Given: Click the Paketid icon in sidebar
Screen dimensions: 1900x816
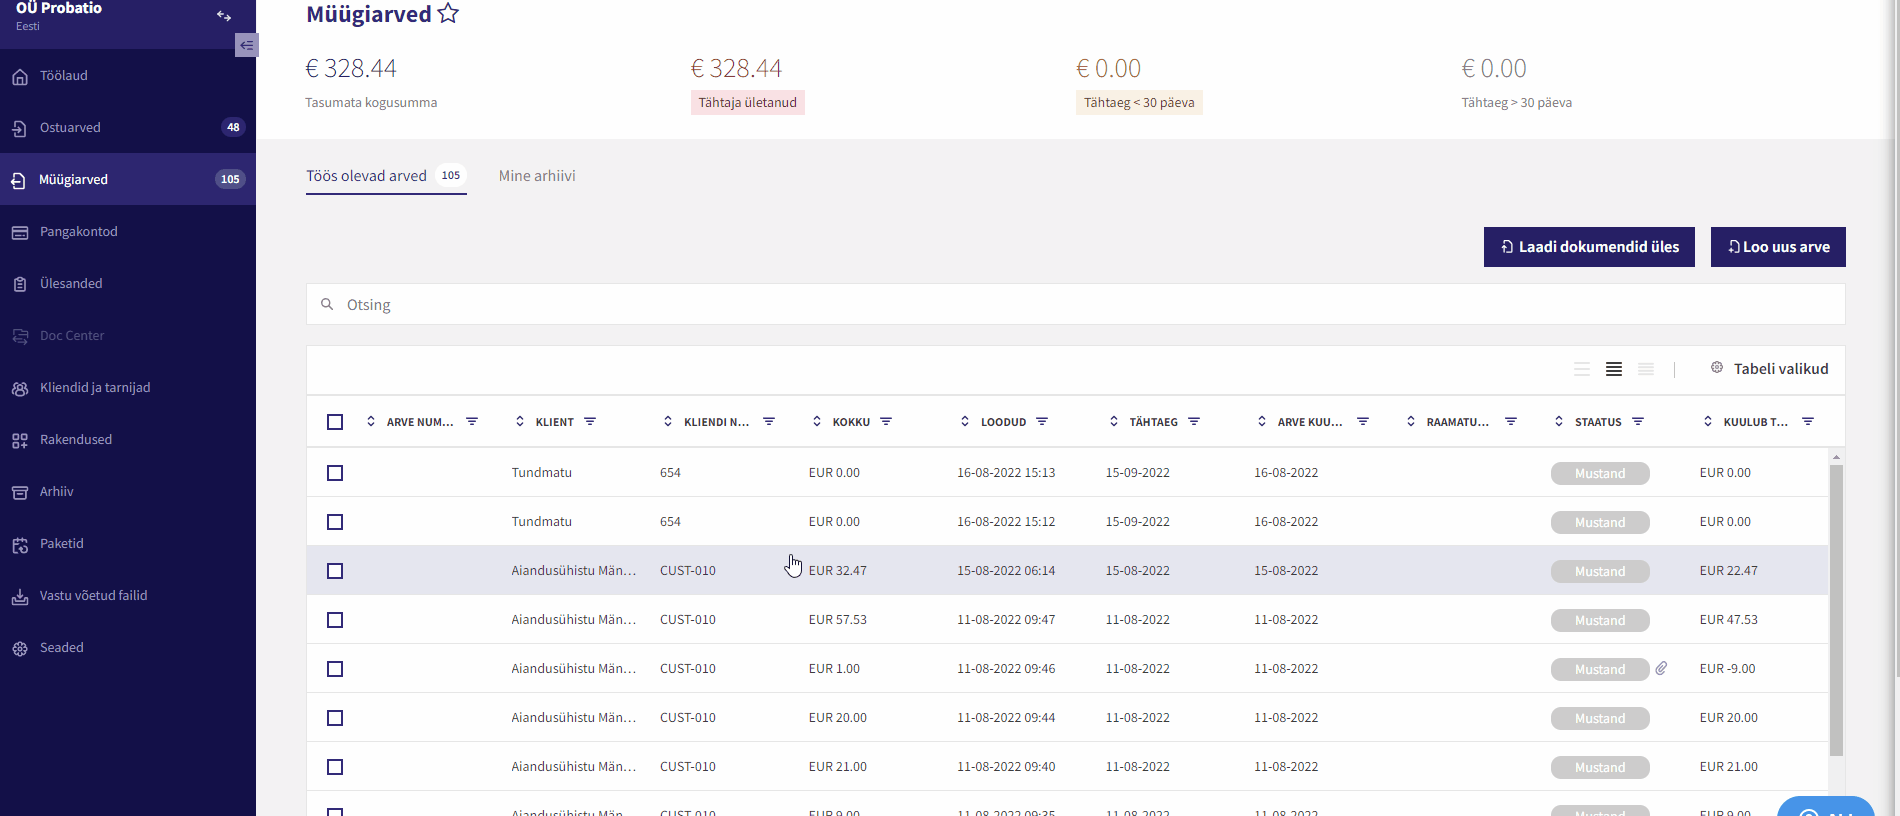Looking at the screenshot, I should [20, 544].
